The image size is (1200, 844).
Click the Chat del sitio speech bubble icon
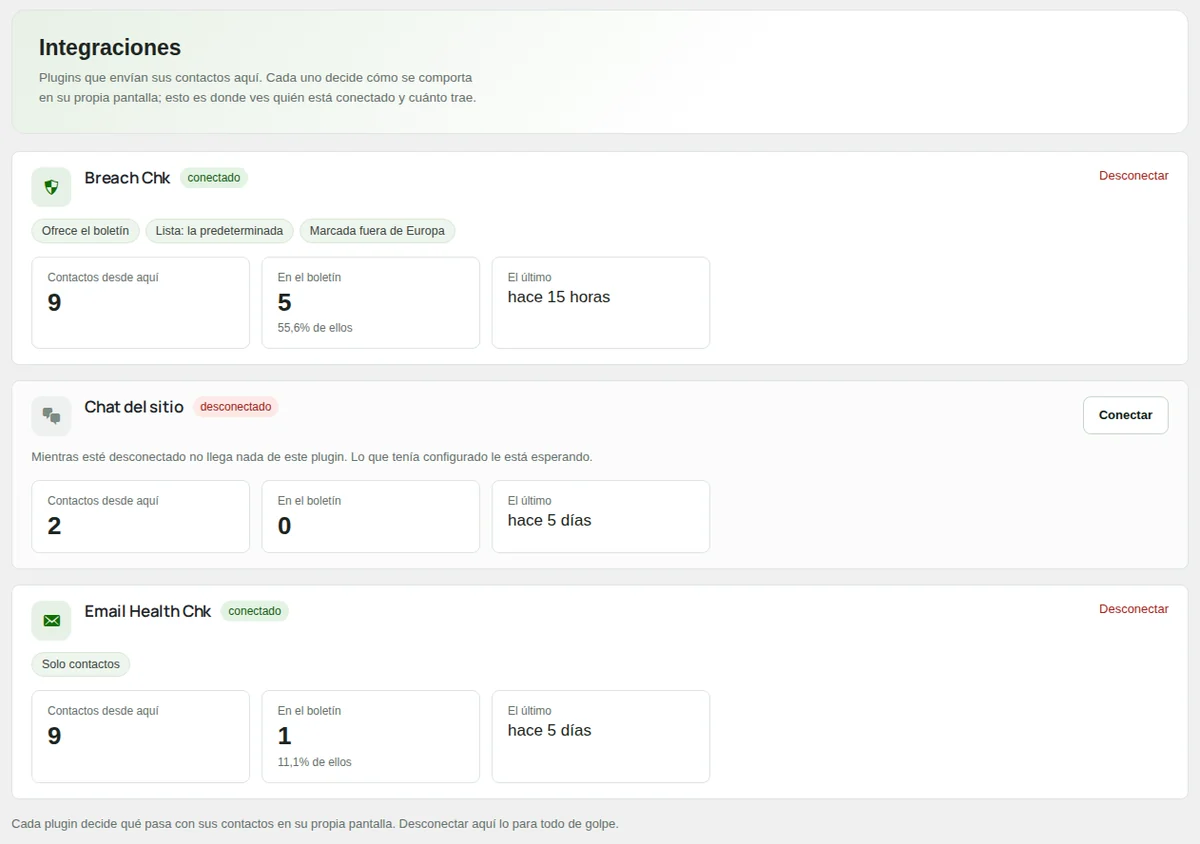point(51,416)
